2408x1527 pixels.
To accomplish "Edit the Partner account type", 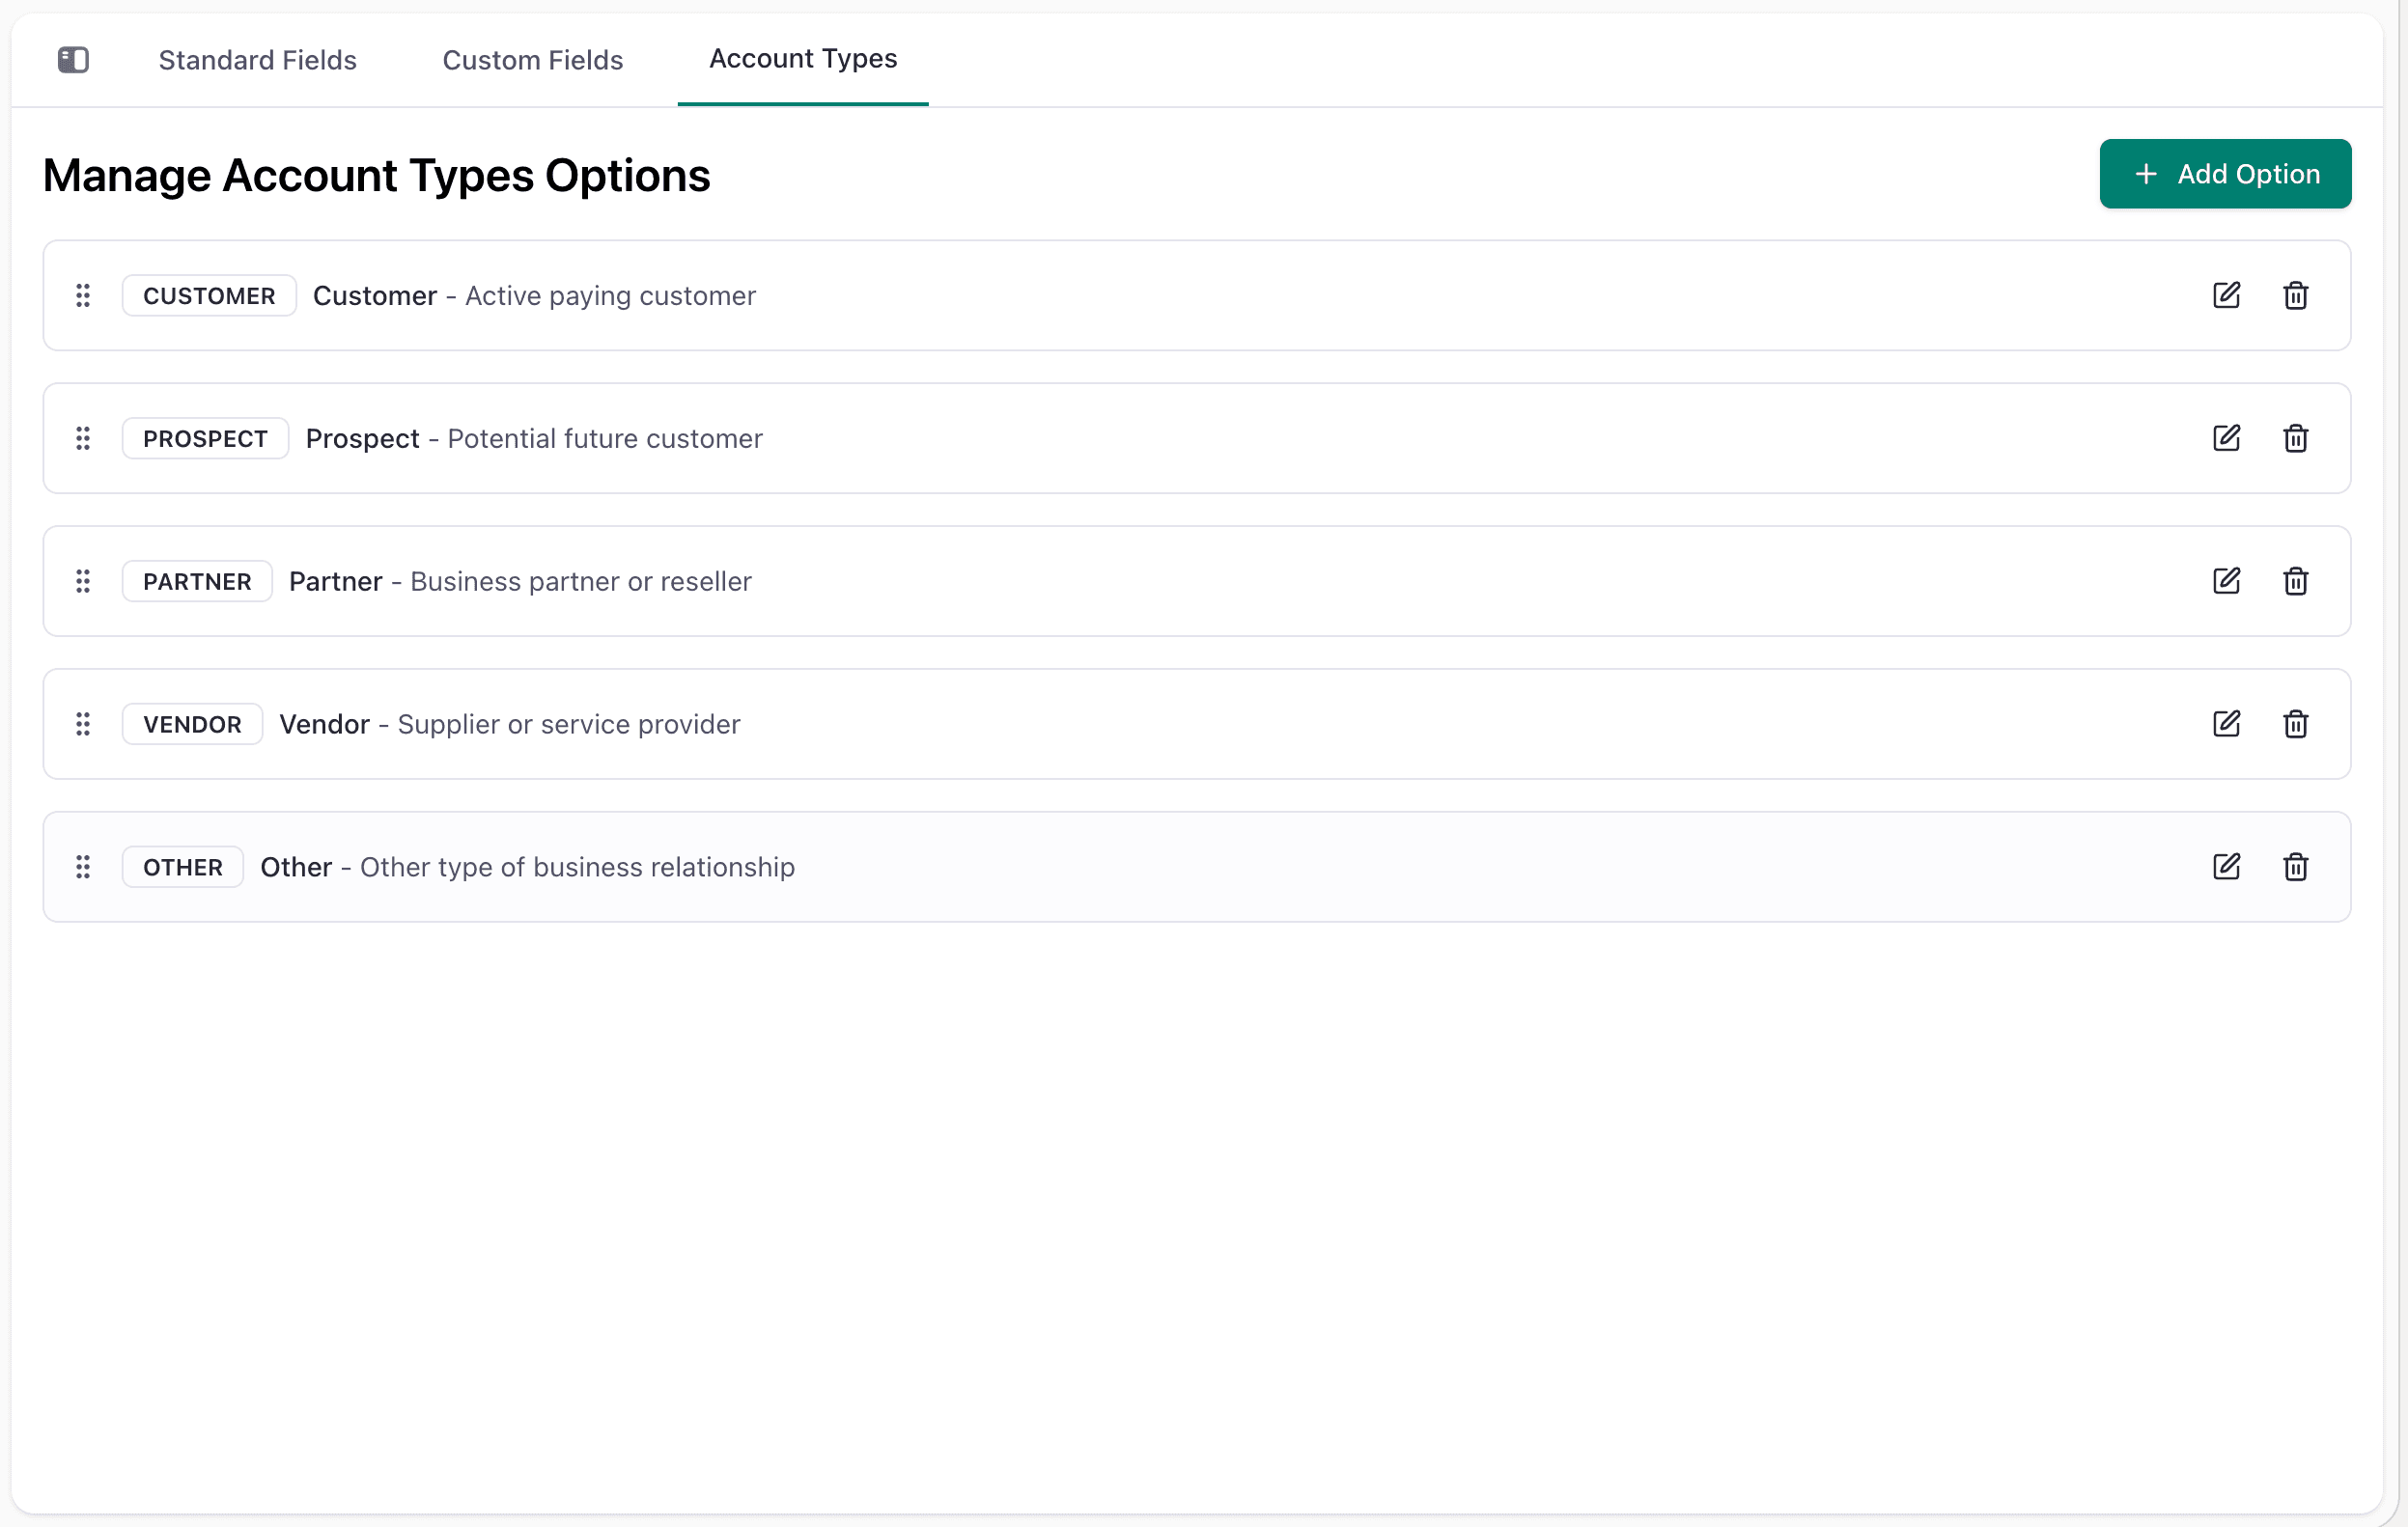I will click(2226, 582).
